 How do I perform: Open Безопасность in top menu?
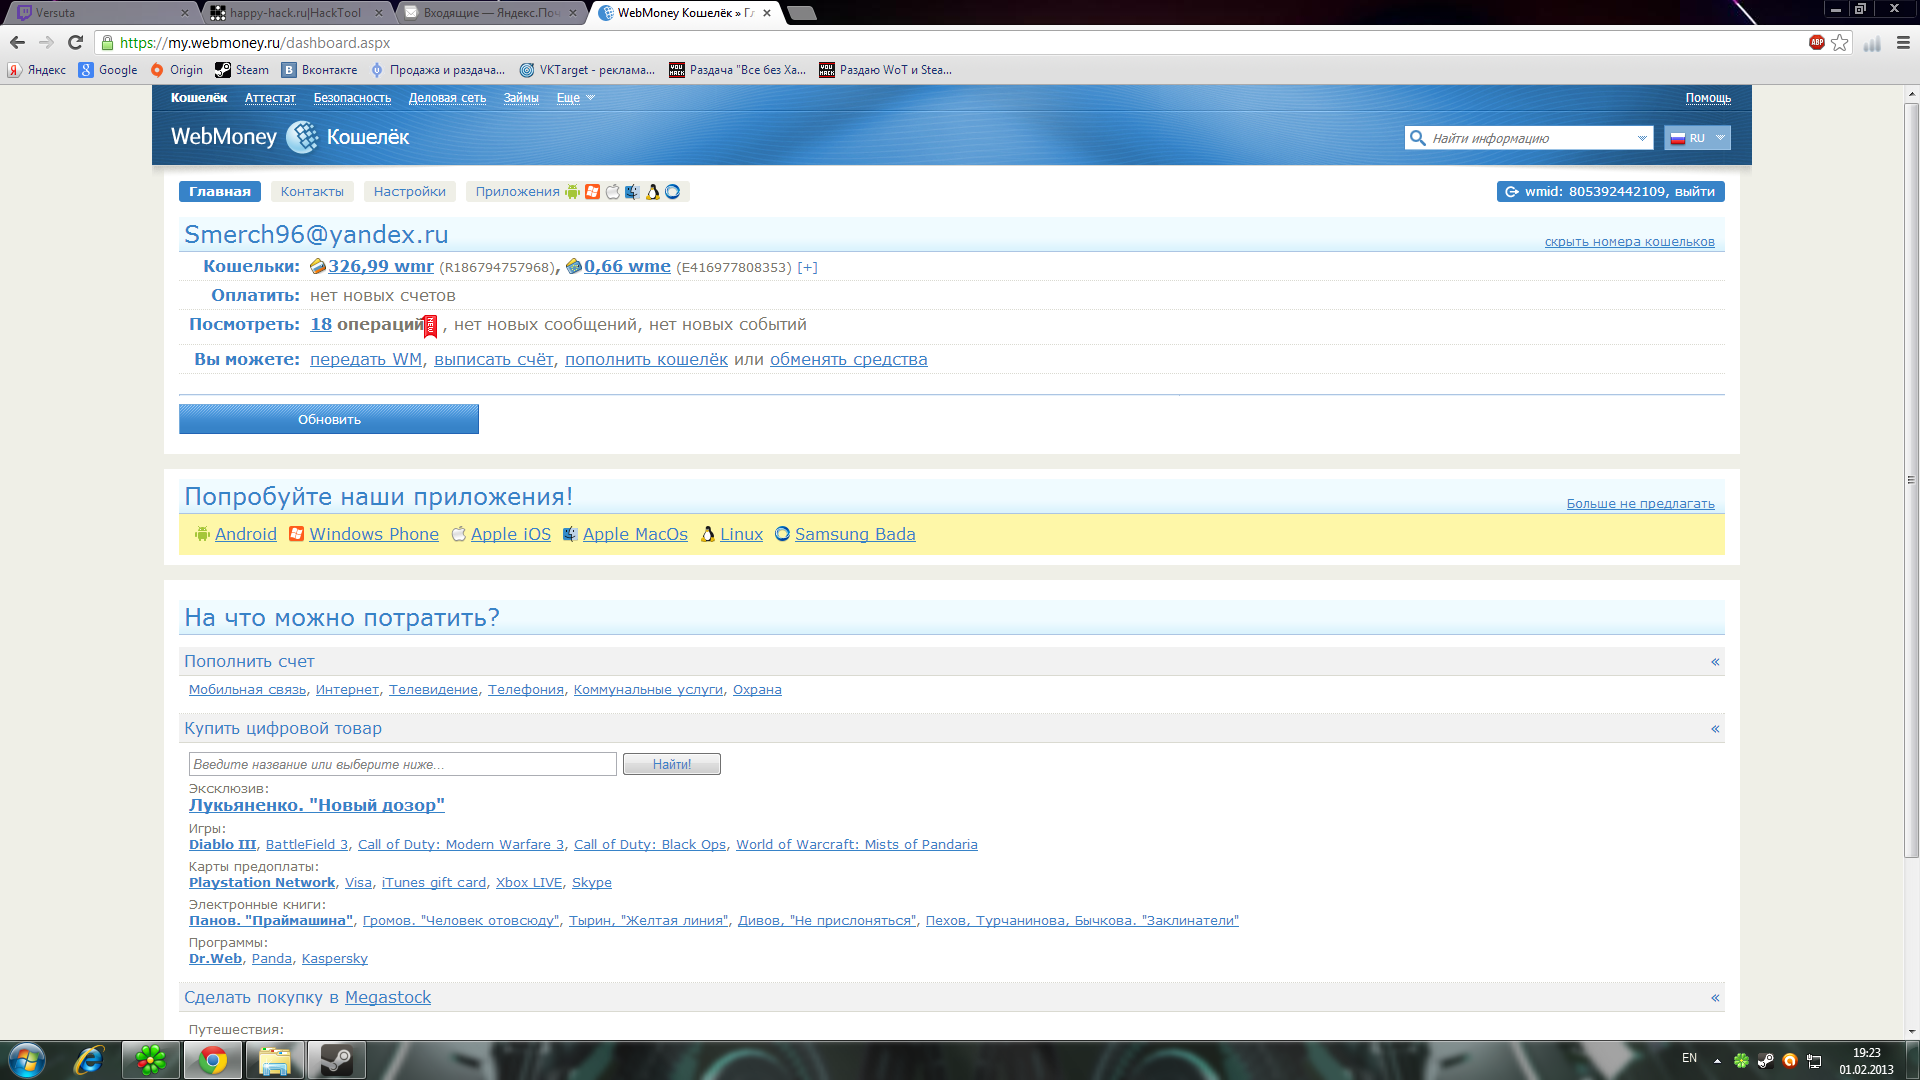(x=352, y=98)
